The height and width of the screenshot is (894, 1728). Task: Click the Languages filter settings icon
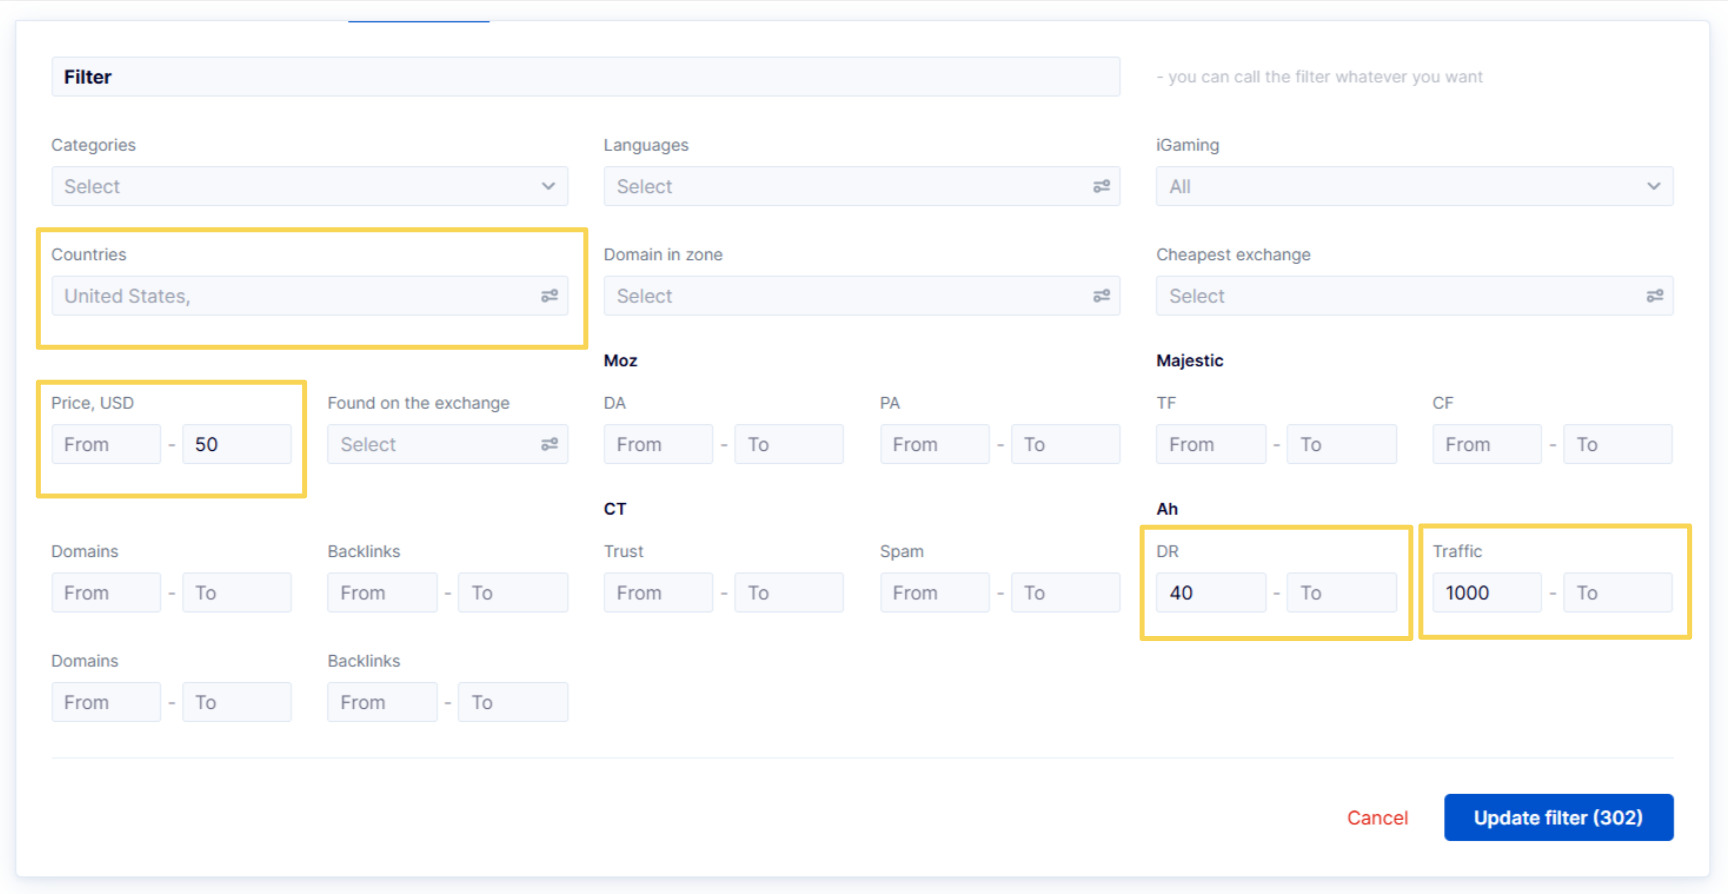click(1101, 187)
